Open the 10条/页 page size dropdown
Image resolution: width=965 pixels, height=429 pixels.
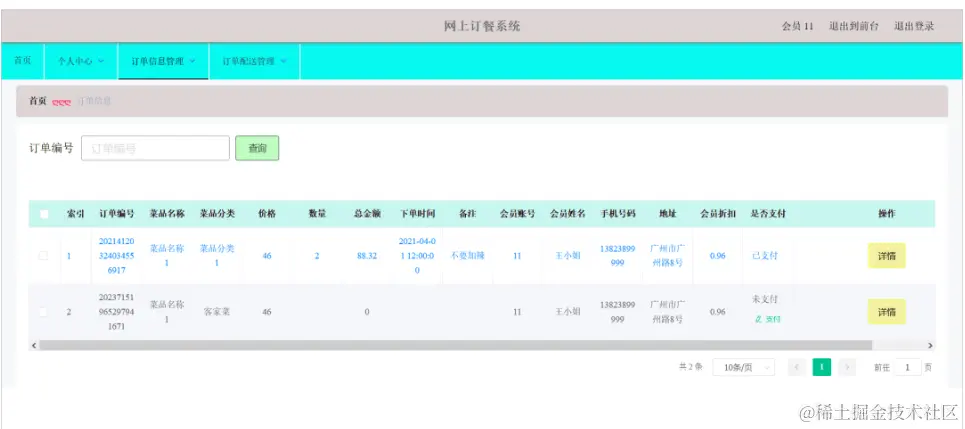pos(743,367)
